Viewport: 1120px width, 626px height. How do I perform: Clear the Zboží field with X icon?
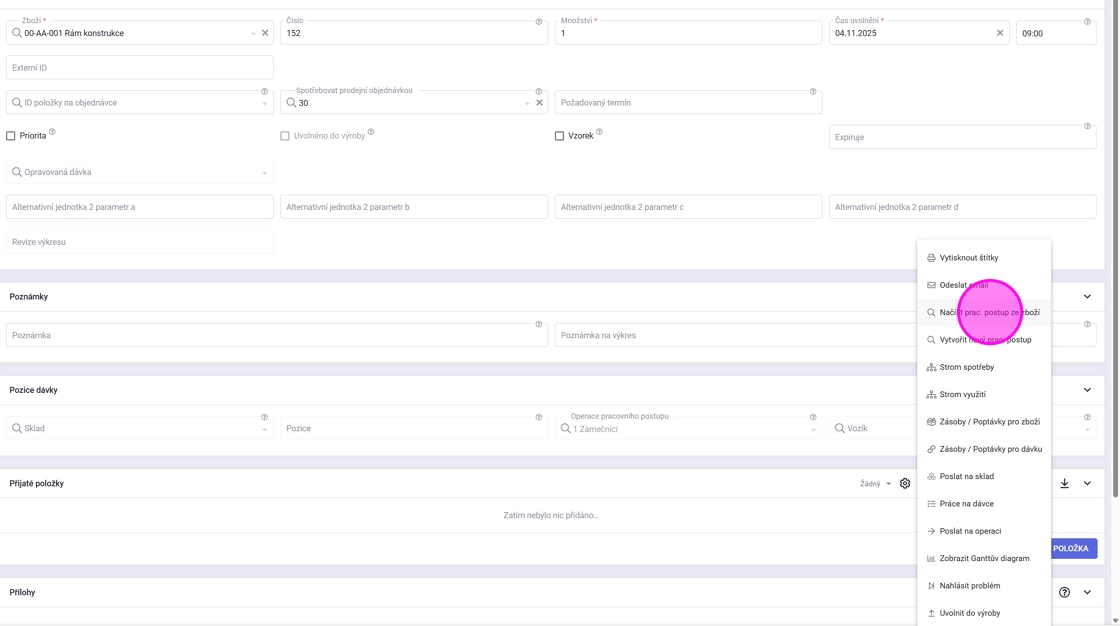[x=265, y=33]
